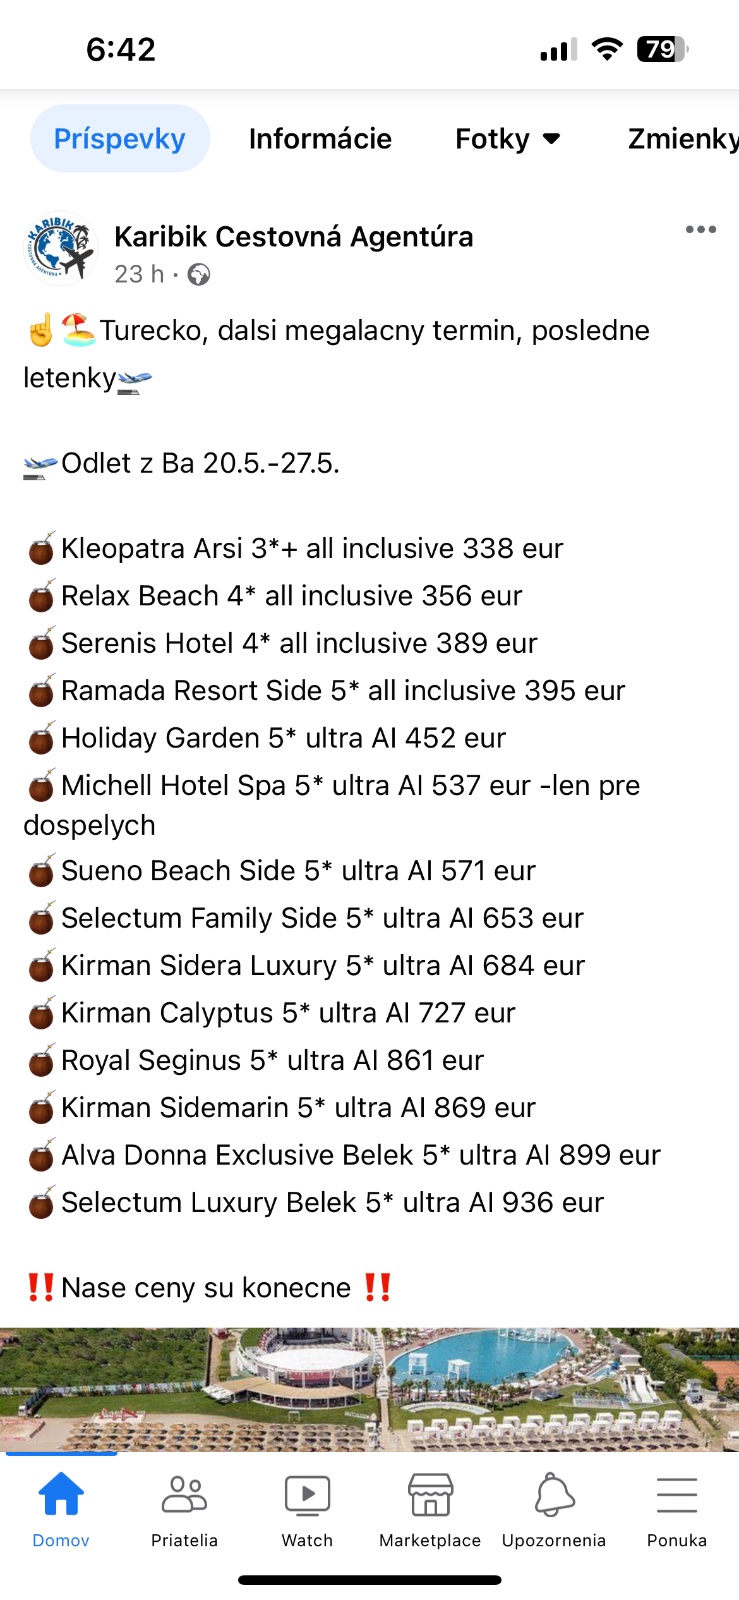Open Upozornenia notifications bell
This screenshot has height=1600, width=739.
[x=554, y=1496]
